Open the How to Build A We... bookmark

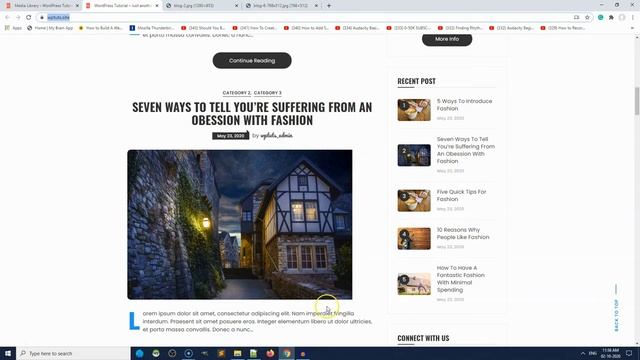pyautogui.click(x=100, y=28)
